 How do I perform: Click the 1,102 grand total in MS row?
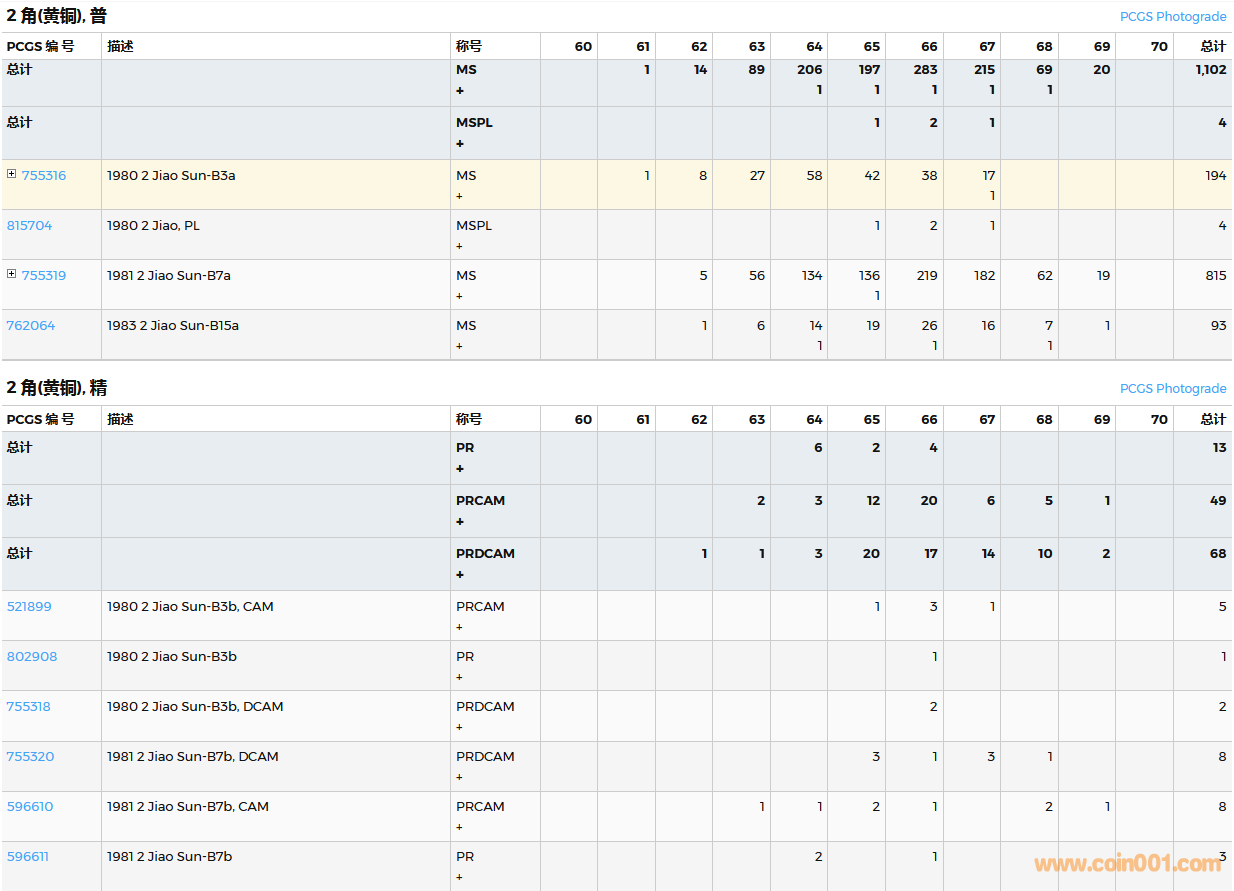click(x=1210, y=70)
